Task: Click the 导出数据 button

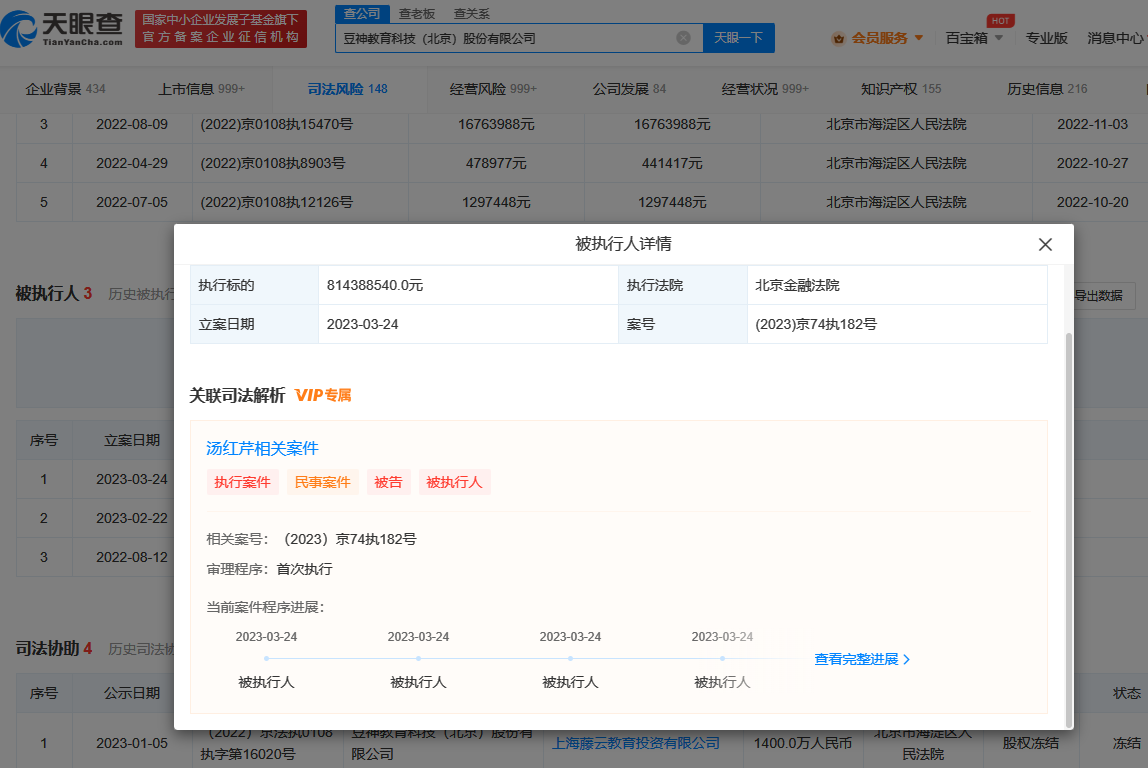Action: 1098,296
